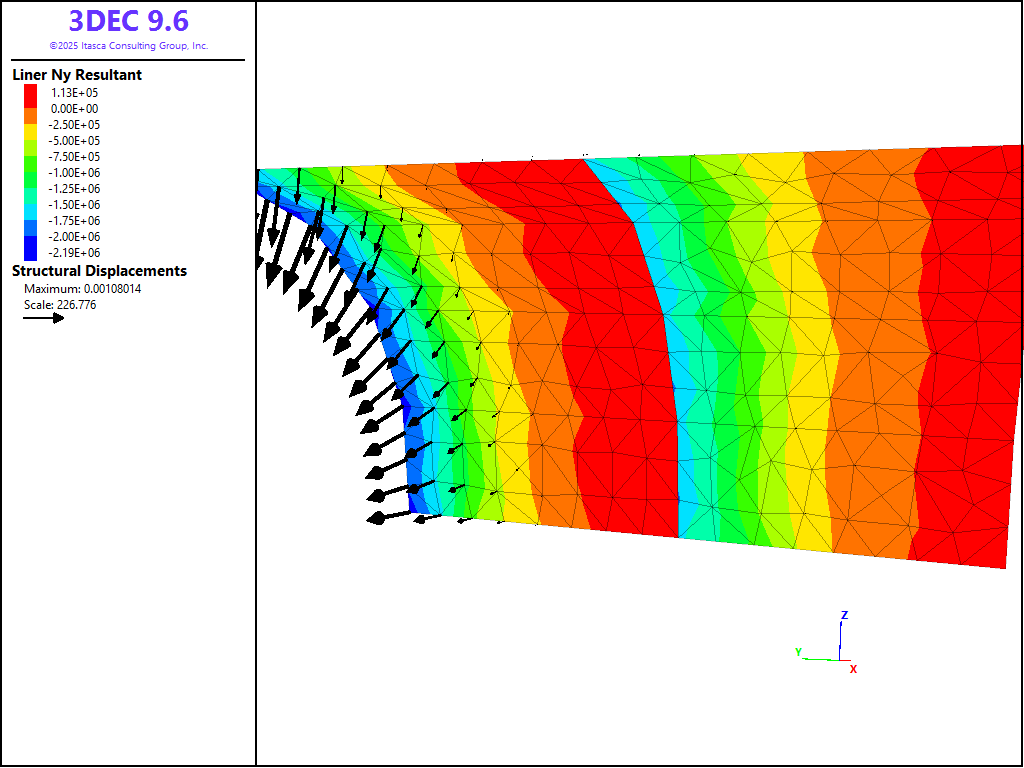Click the displacement scale arrow icon
The height and width of the screenshot is (768, 1024).
tap(43, 318)
